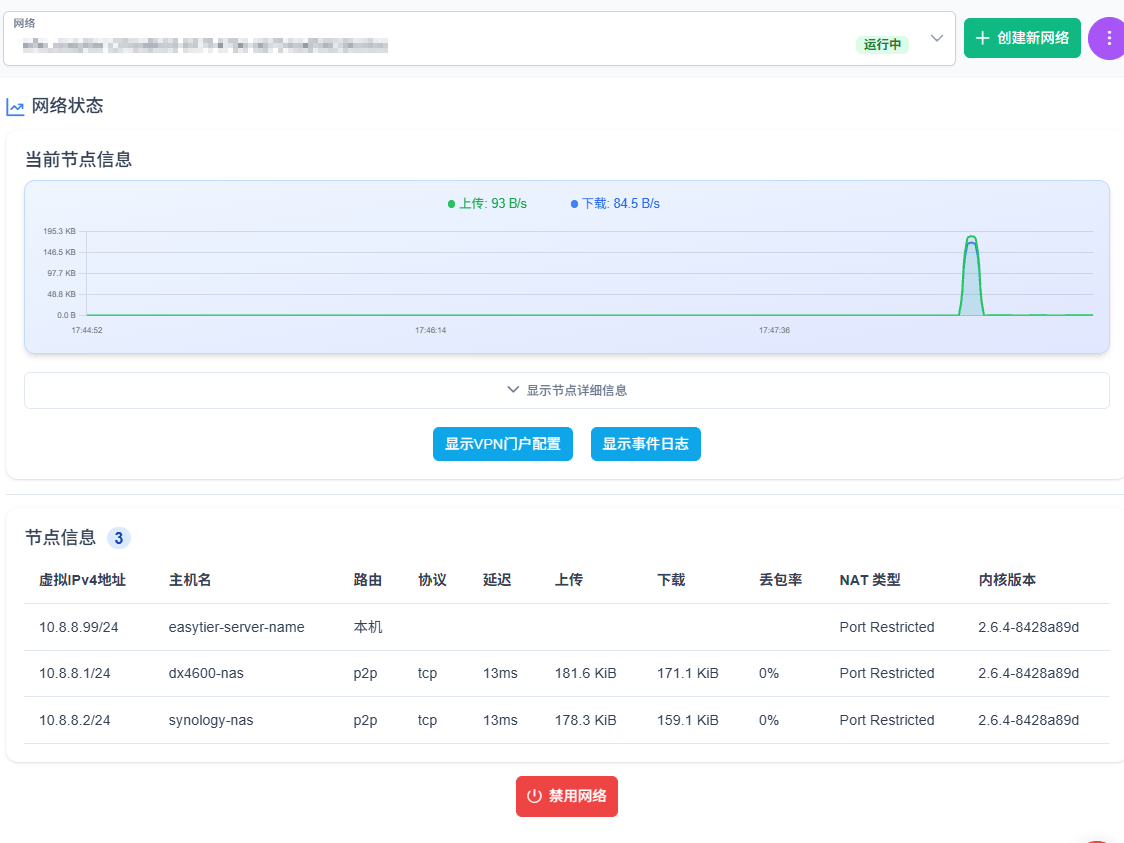Click the 显示VPN门户配置 button

click(503, 444)
